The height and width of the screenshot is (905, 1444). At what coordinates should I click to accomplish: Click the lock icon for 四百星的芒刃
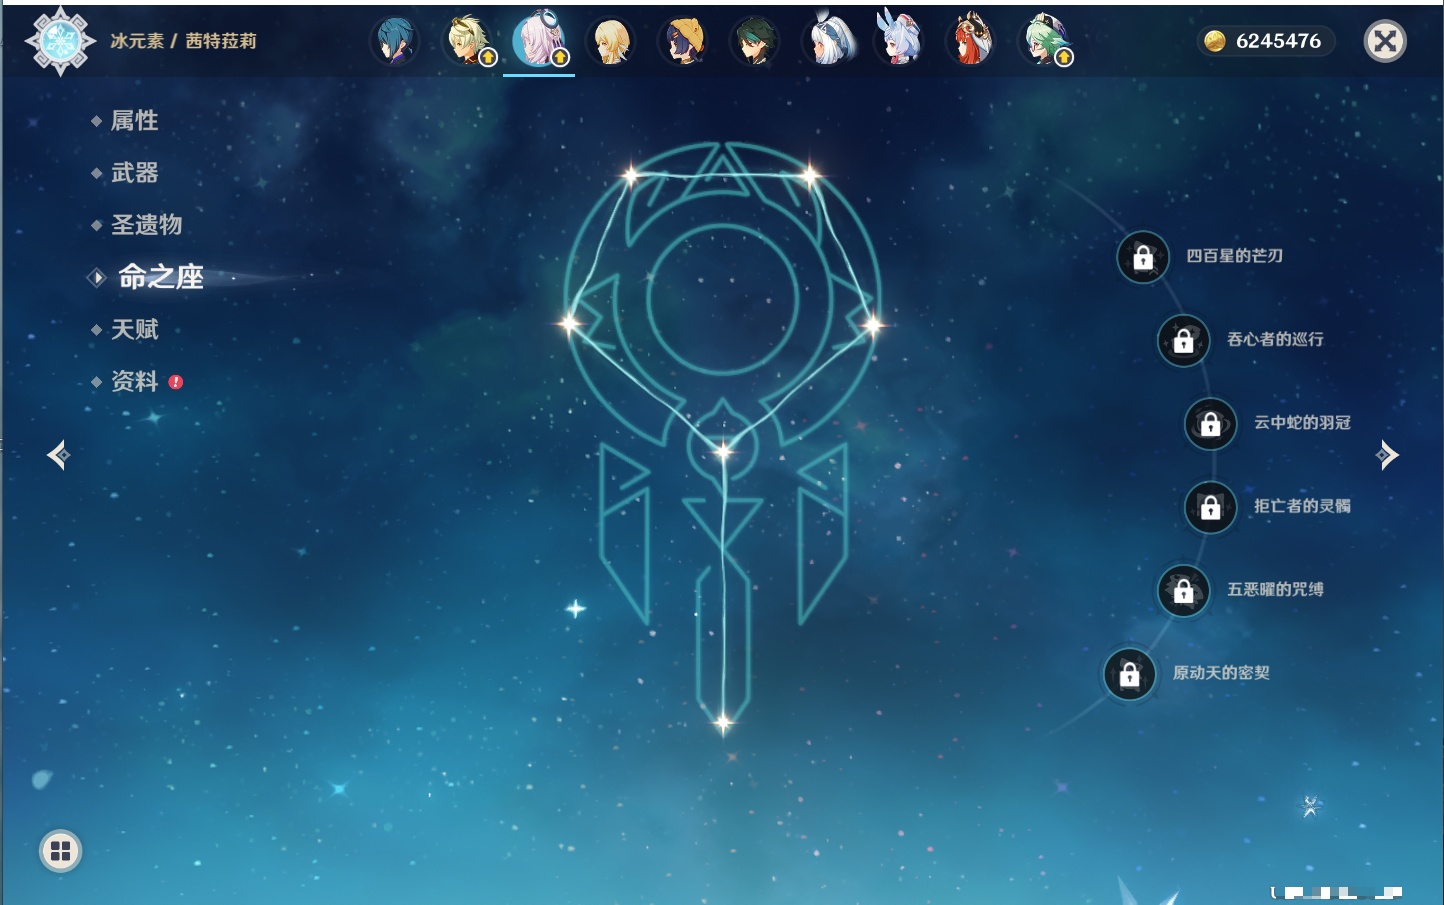(x=1143, y=257)
